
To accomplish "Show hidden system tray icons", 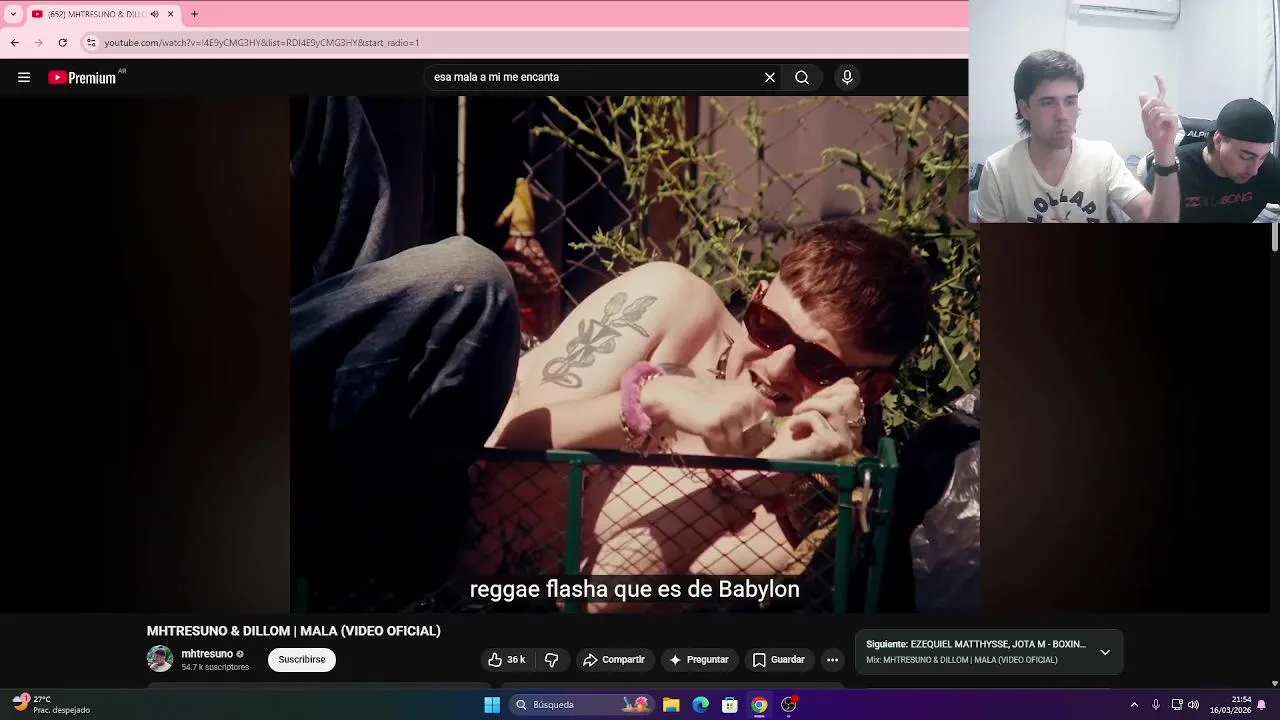I will coord(1134,705).
